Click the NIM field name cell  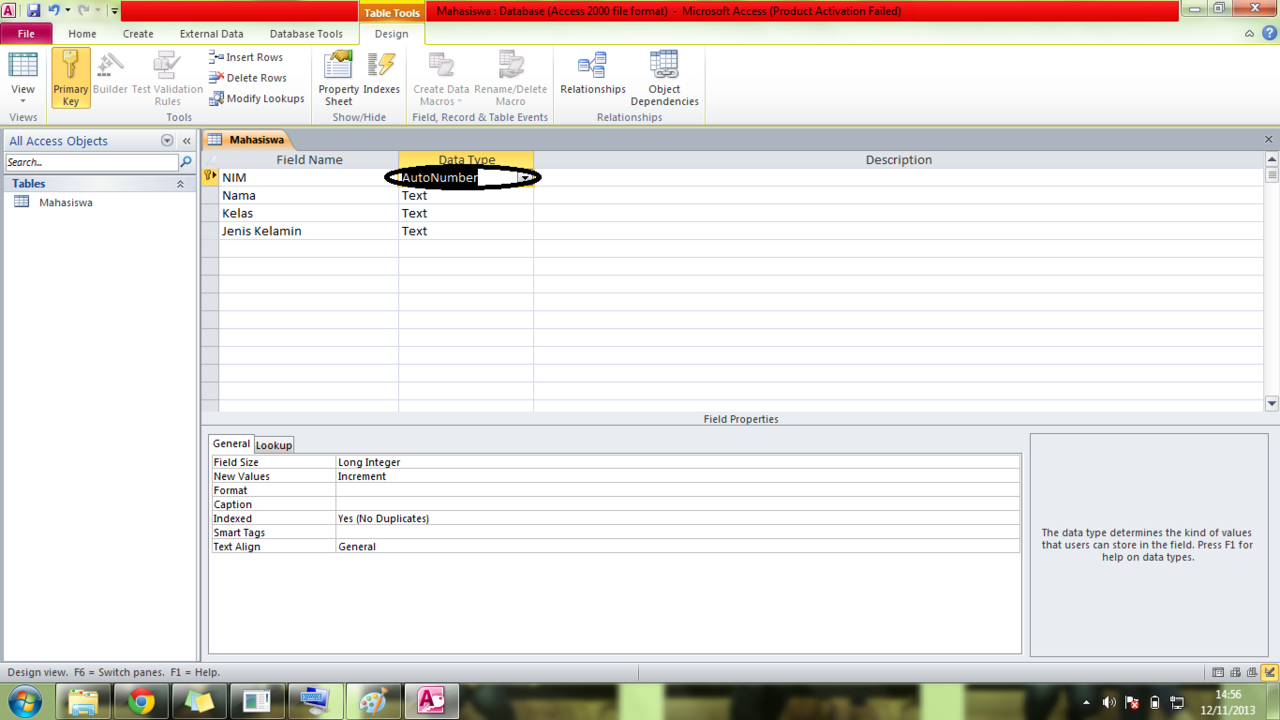309,177
